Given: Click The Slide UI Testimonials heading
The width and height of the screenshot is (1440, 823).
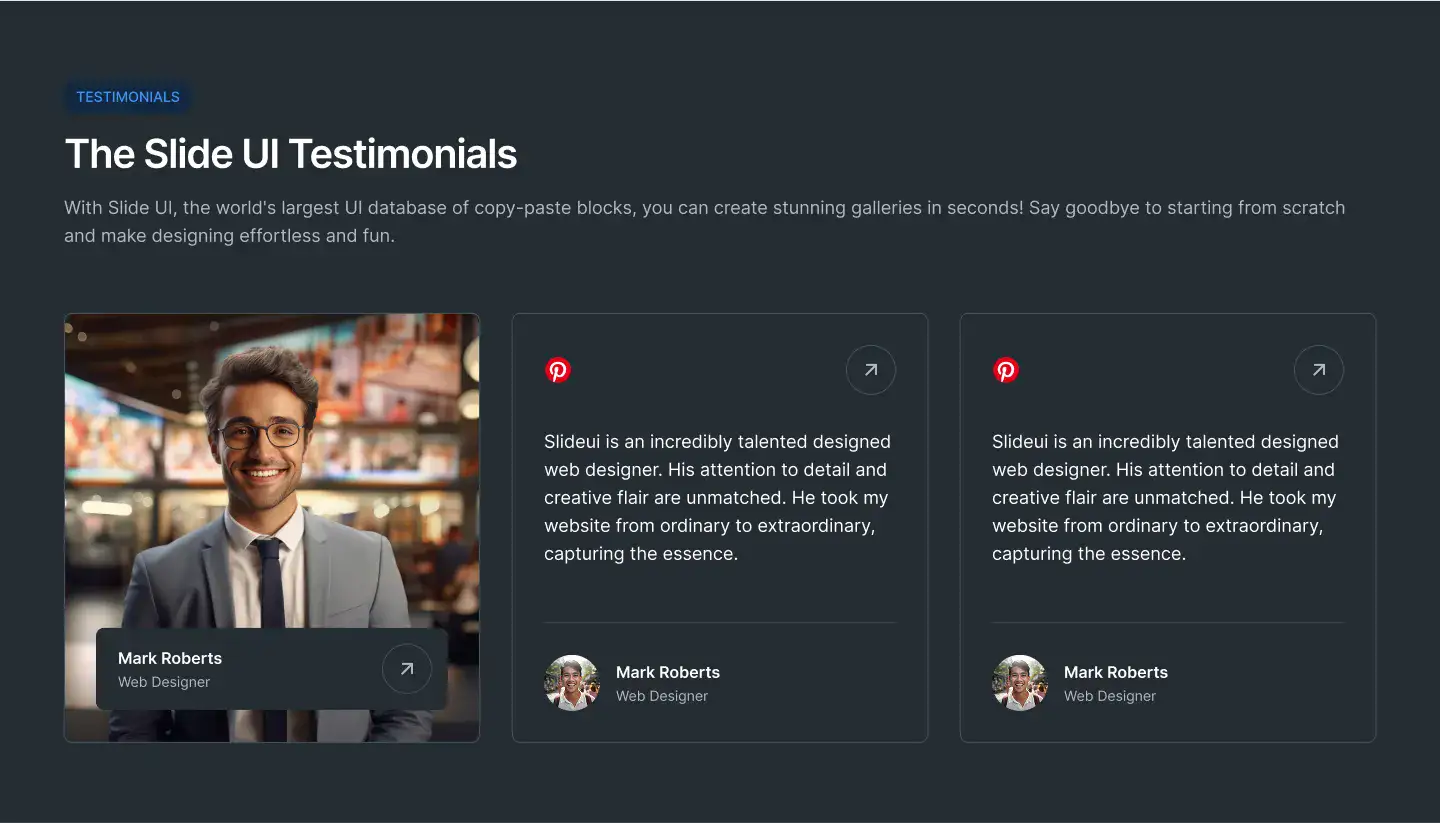Looking at the screenshot, I should coord(291,154).
